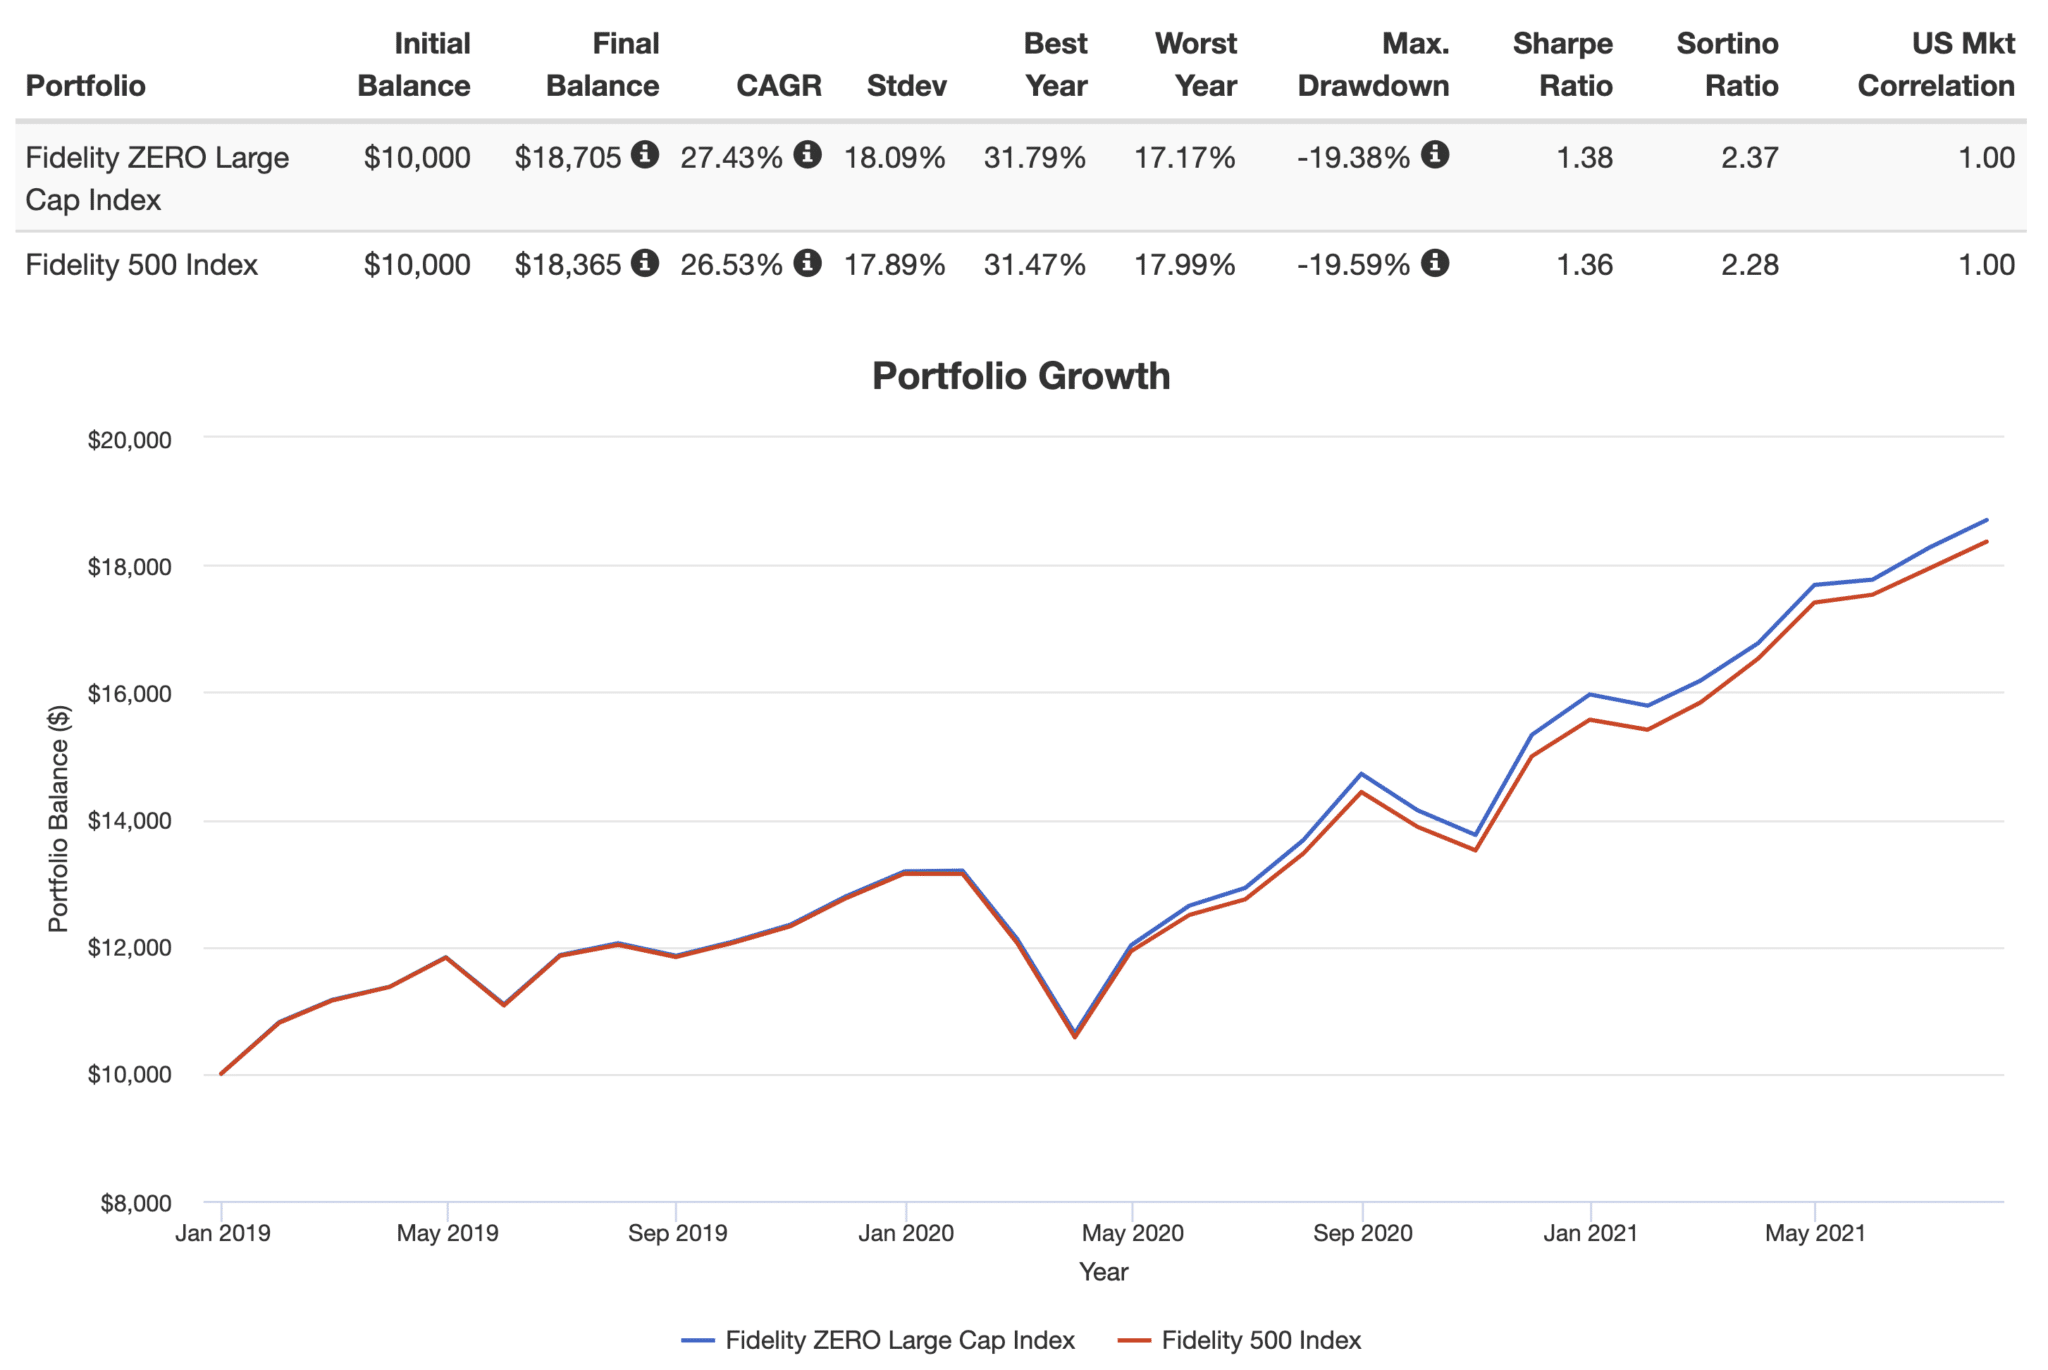Viewport: 2048px width, 1370px height.
Task: Select Portfolio column header
Action: 86,86
